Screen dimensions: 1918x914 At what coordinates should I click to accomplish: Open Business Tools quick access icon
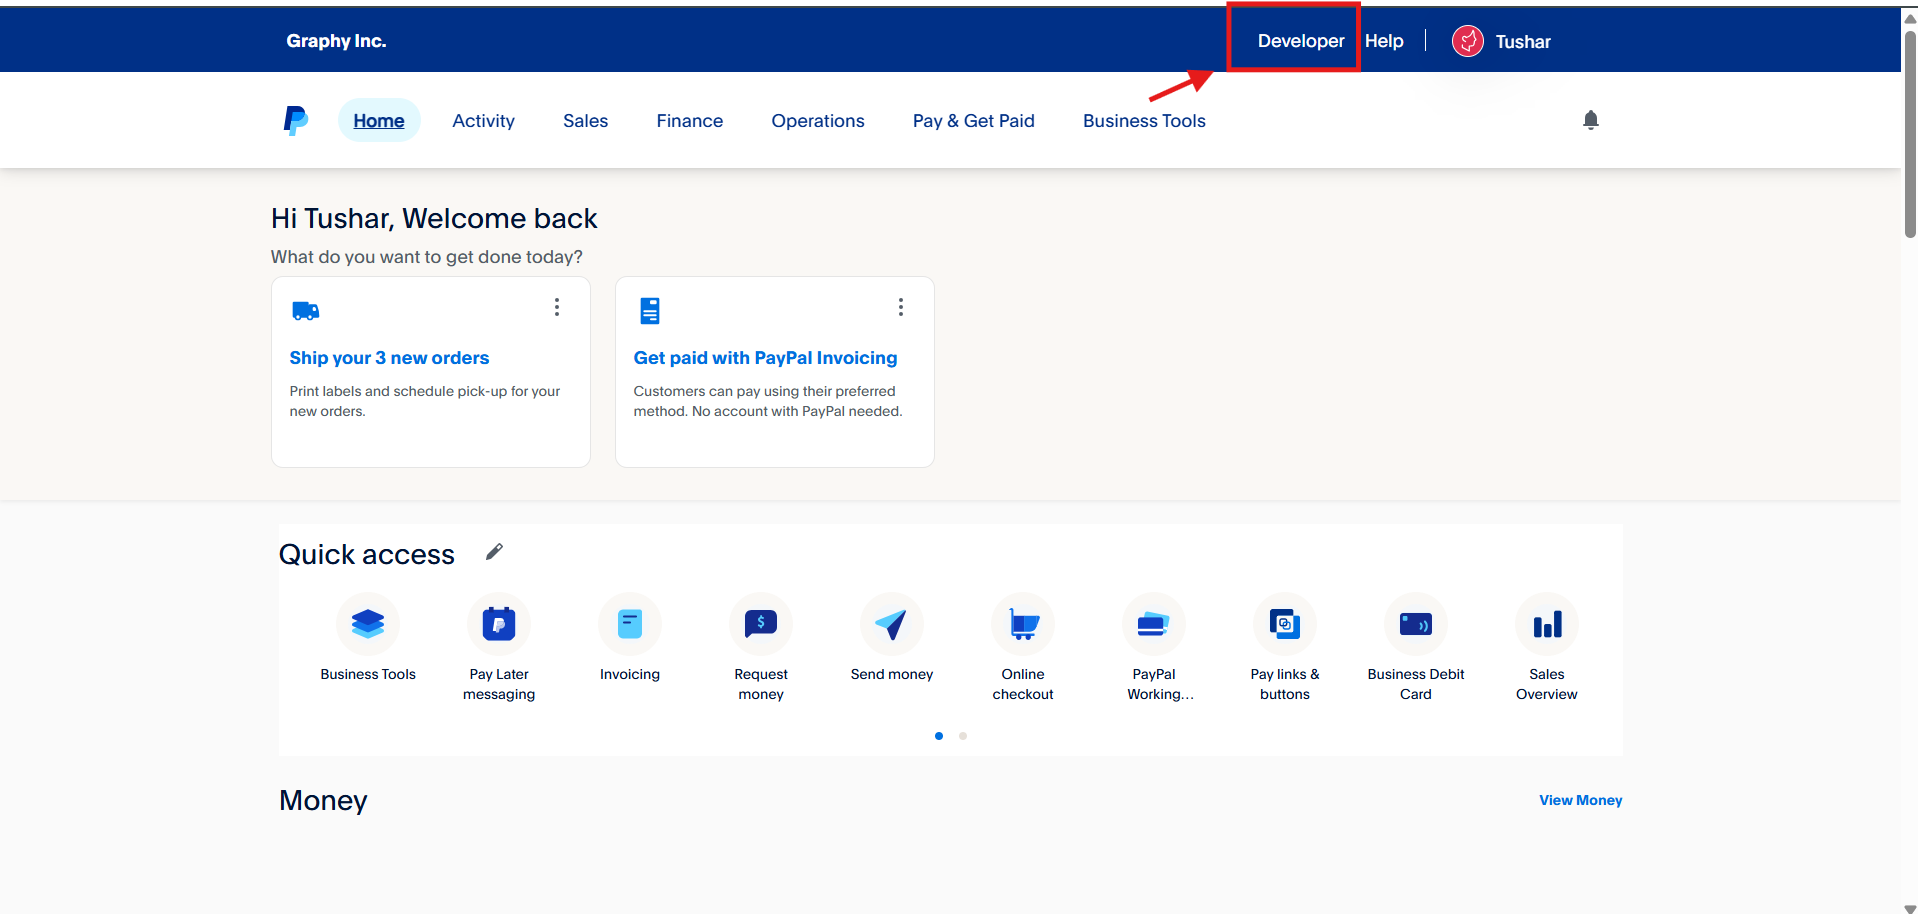tap(367, 624)
